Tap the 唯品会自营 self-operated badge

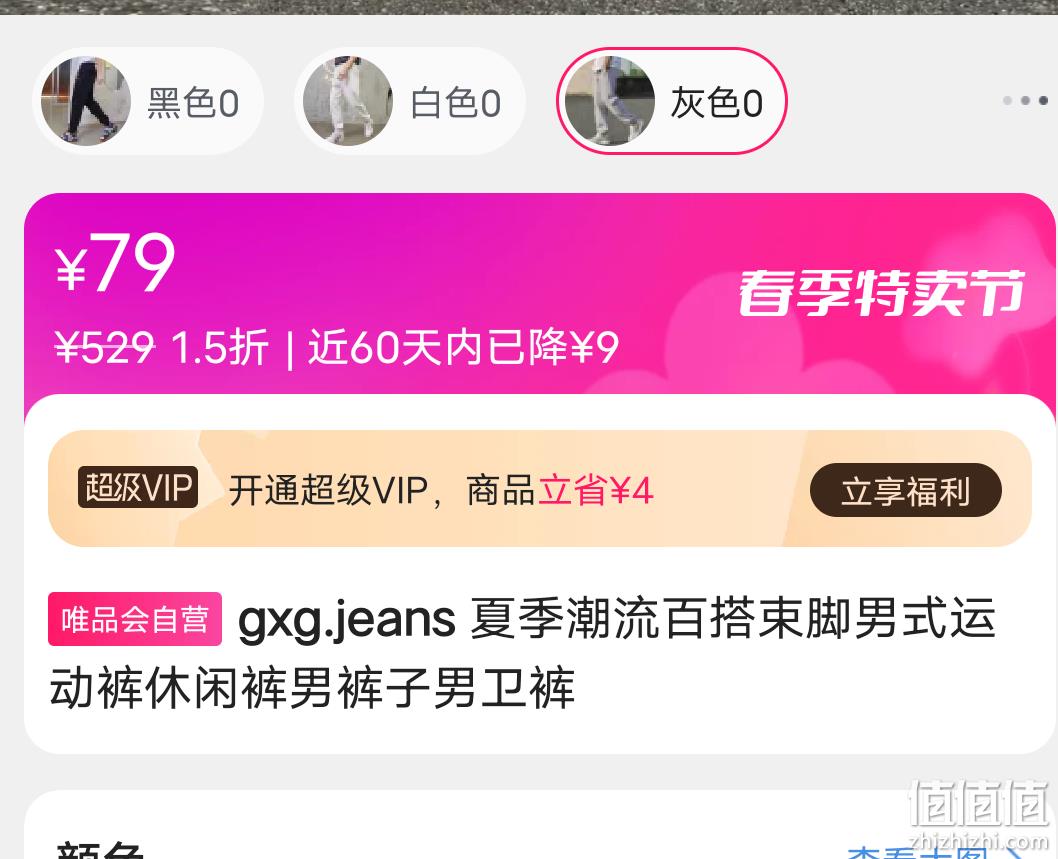pyautogui.click(x=135, y=619)
